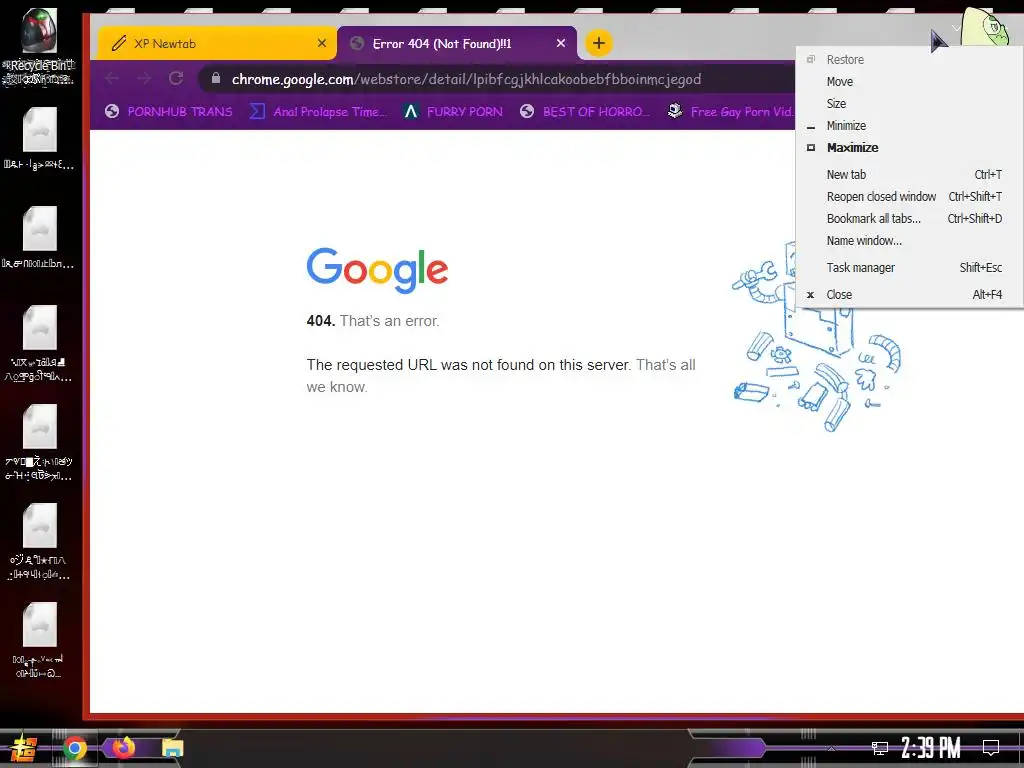Launch Firefox from the taskbar
The height and width of the screenshot is (768, 1024).
pos(123,747)
